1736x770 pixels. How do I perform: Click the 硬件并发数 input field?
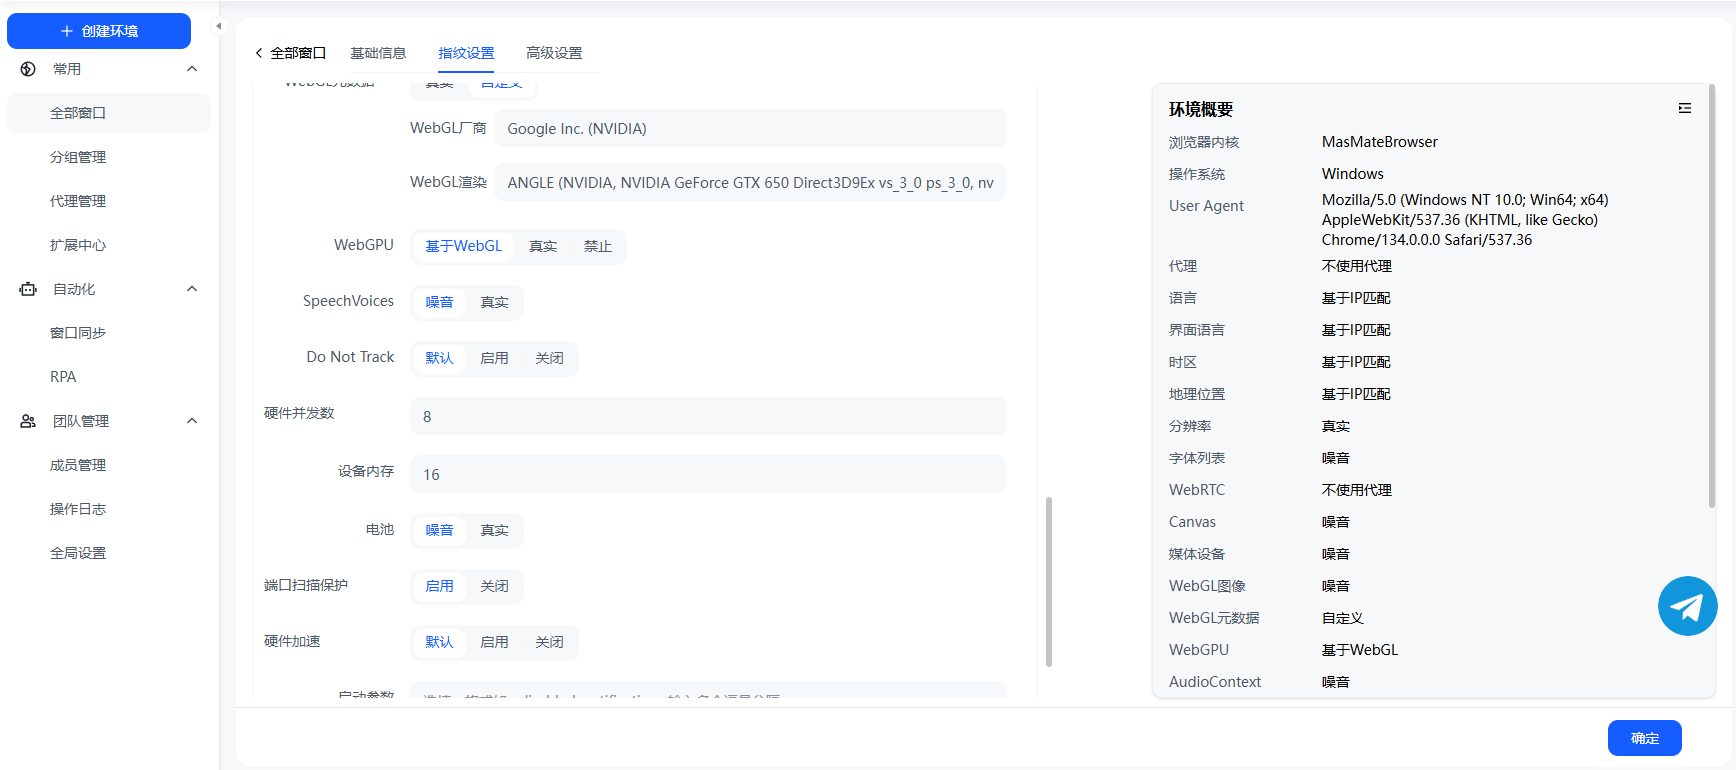[x=707, y=416]
